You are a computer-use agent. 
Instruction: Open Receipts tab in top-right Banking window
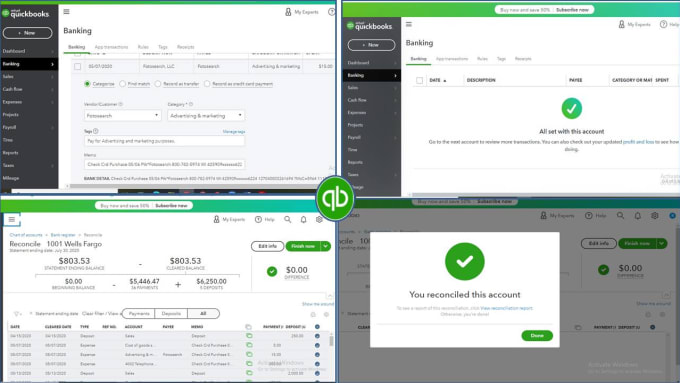(x=523, y=59)
